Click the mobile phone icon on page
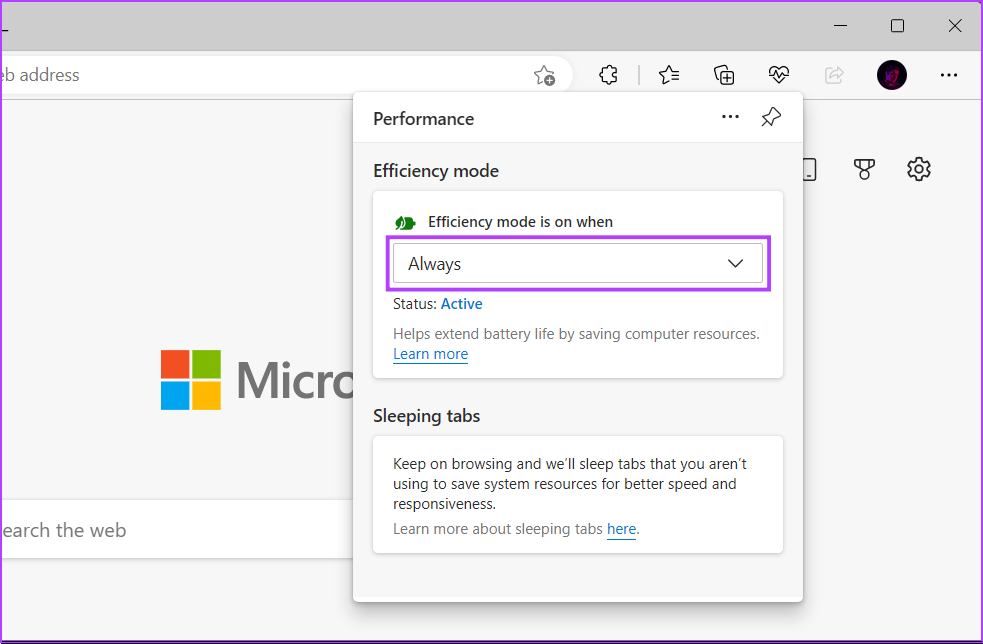The width and height of the screenshot is (983, 644). [809, 170]
